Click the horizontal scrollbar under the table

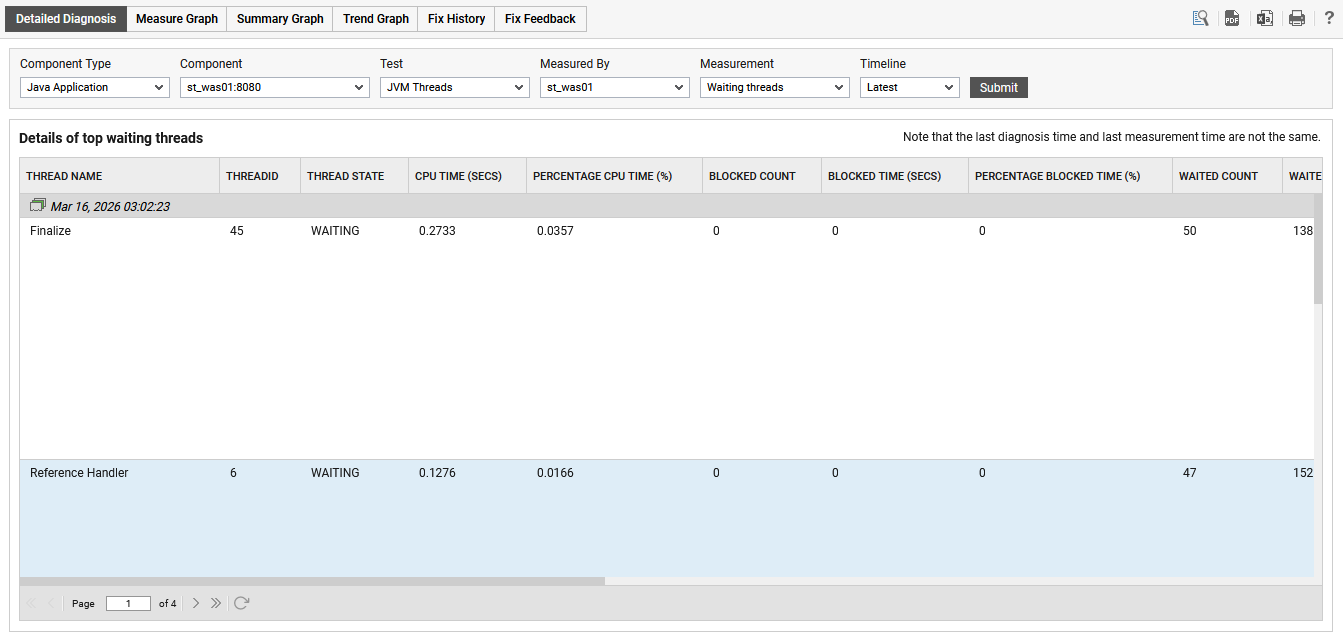pos(312,580)
